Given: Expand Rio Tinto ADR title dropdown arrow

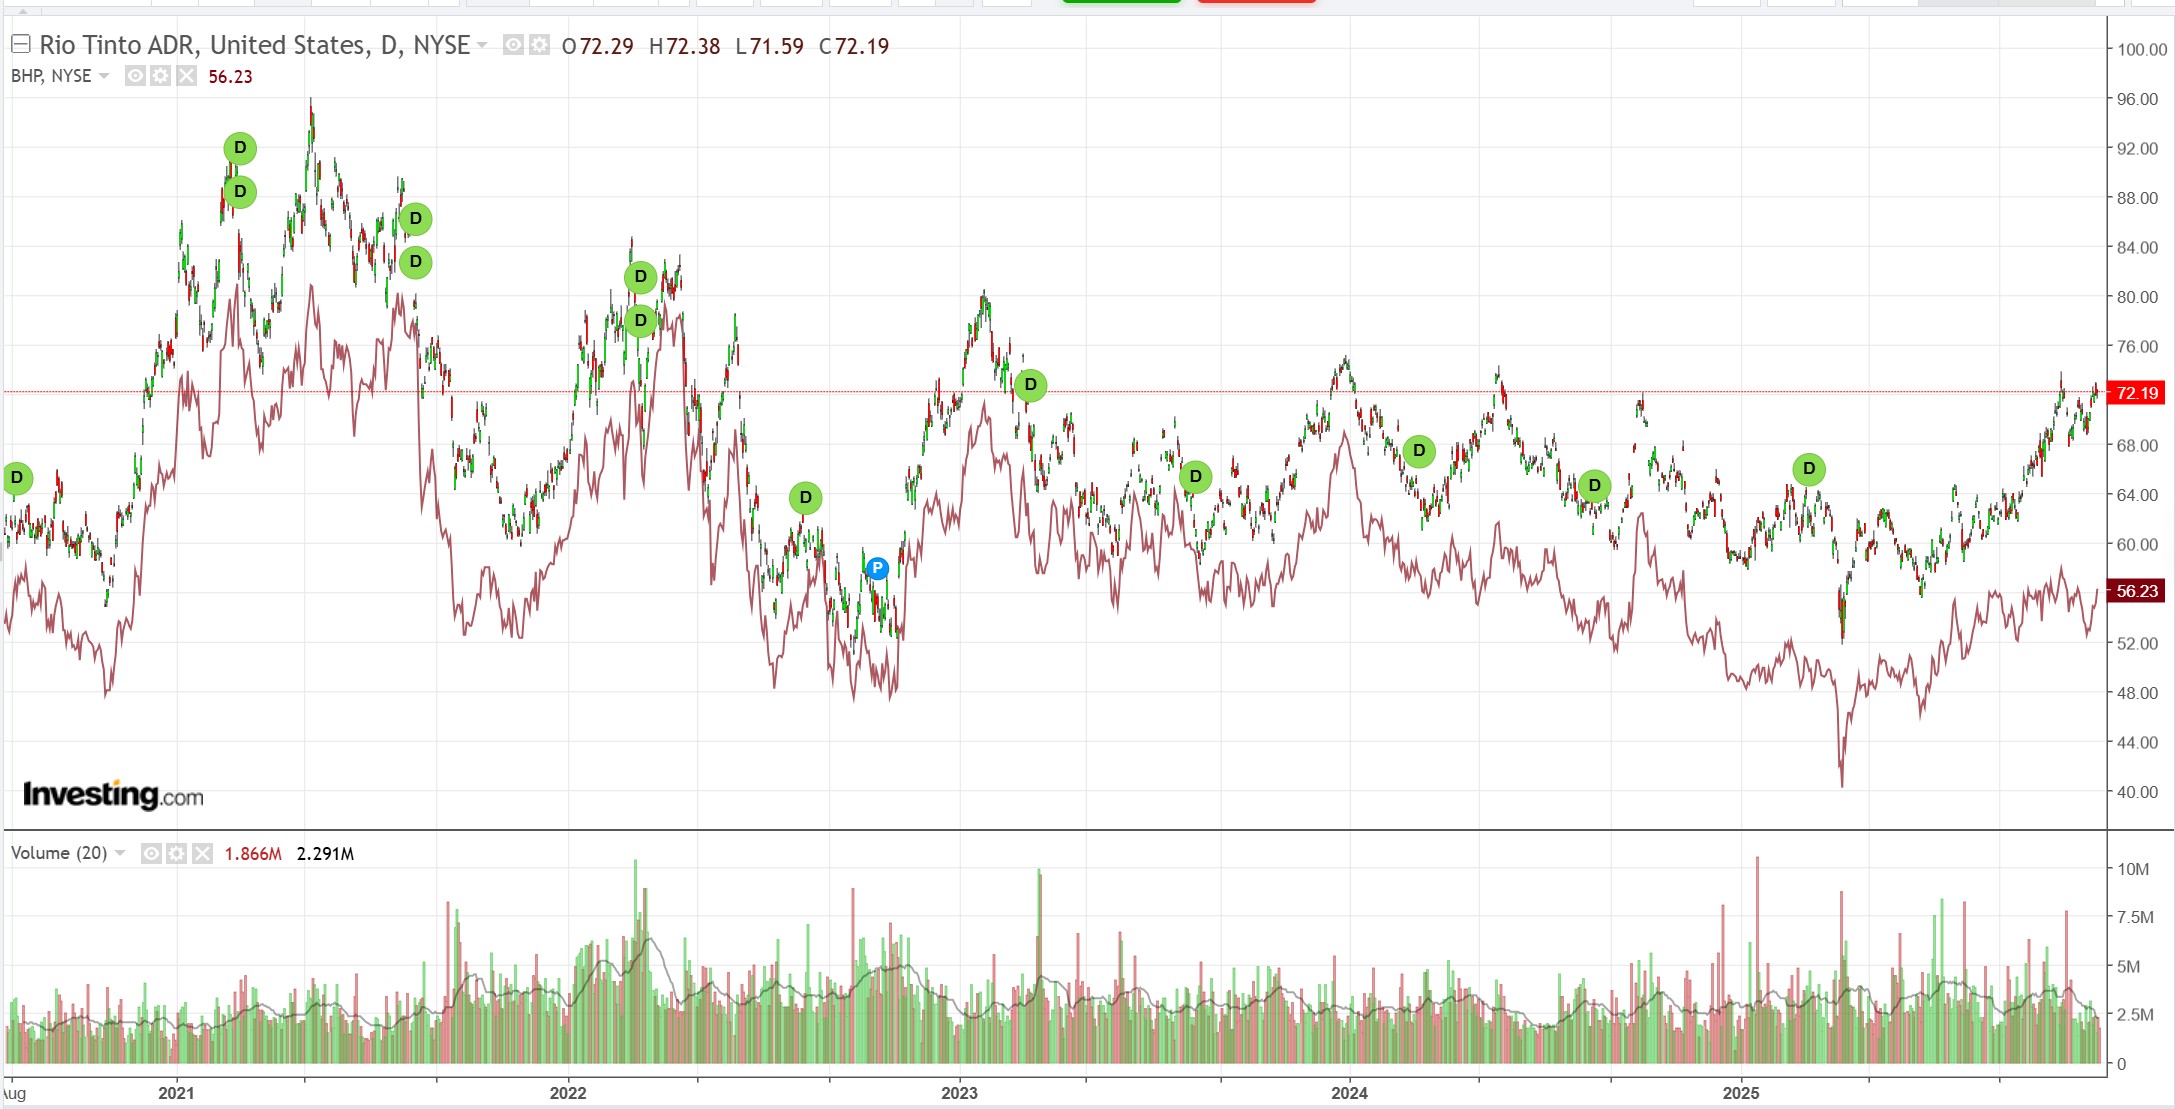Looking at the screenshot, I should click(x=482, y=45).
